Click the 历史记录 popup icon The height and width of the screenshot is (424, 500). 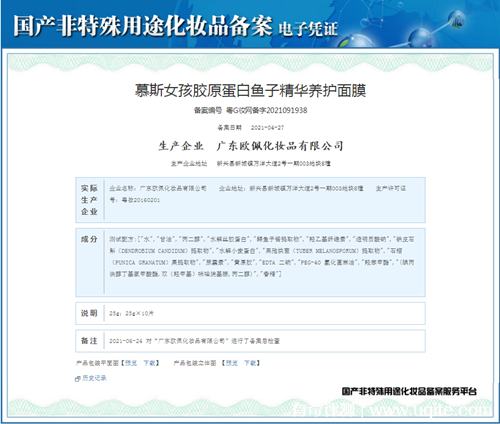click(x=78, y=379)
